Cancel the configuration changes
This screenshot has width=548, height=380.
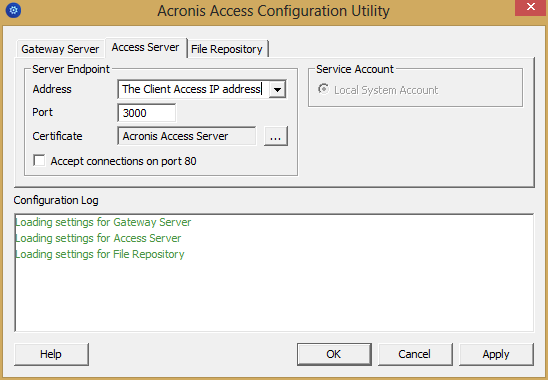[x=415, y=354]
